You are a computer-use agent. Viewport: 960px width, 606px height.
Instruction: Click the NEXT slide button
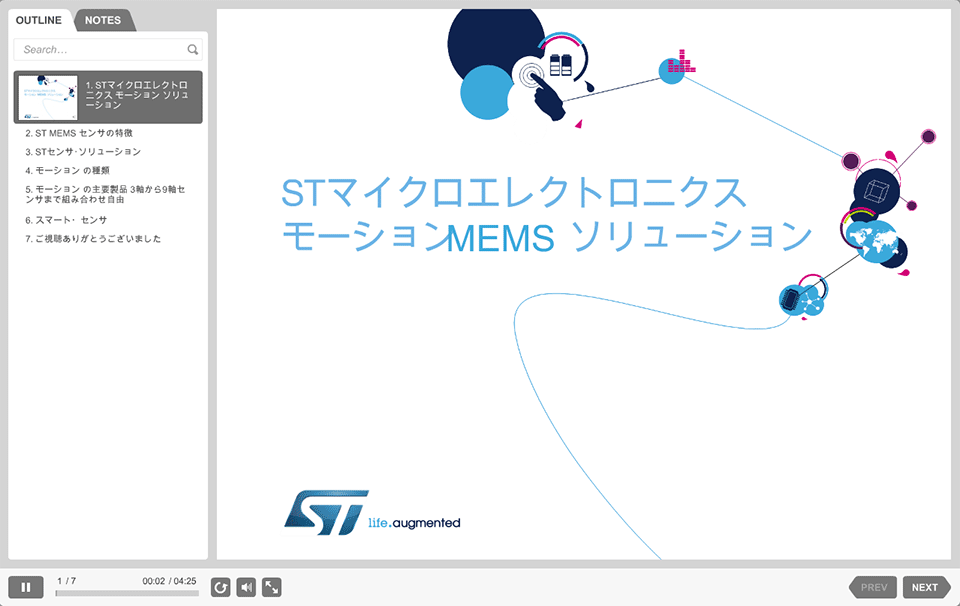tap(926, 587)
